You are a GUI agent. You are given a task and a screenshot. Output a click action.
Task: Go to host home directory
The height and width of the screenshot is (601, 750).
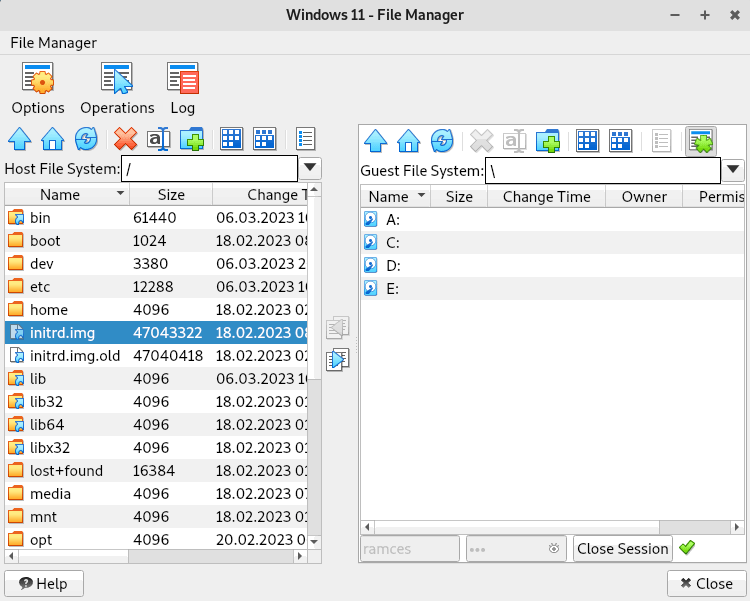click(53, 139)
